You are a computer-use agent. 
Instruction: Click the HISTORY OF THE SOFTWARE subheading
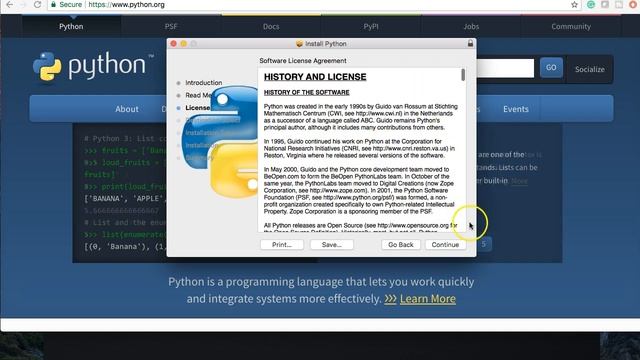(307, 92)
